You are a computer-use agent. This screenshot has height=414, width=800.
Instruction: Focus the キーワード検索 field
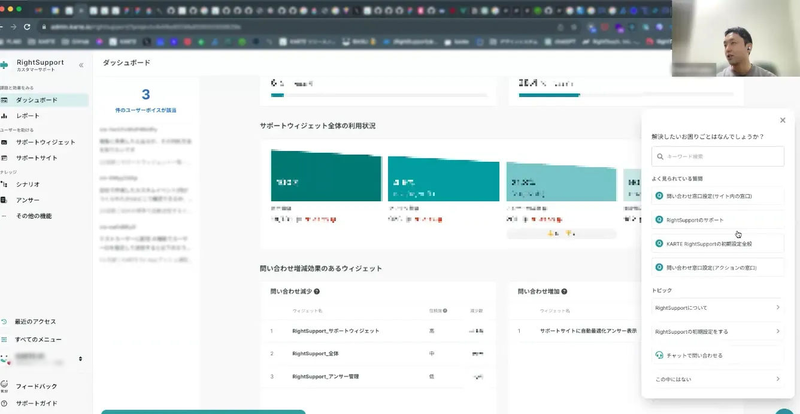pyautogui.click(x=717, y=157)
